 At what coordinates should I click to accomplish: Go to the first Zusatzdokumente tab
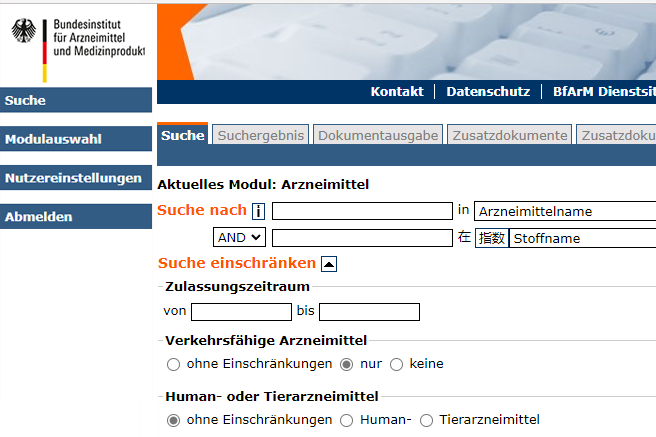(509, 135)
